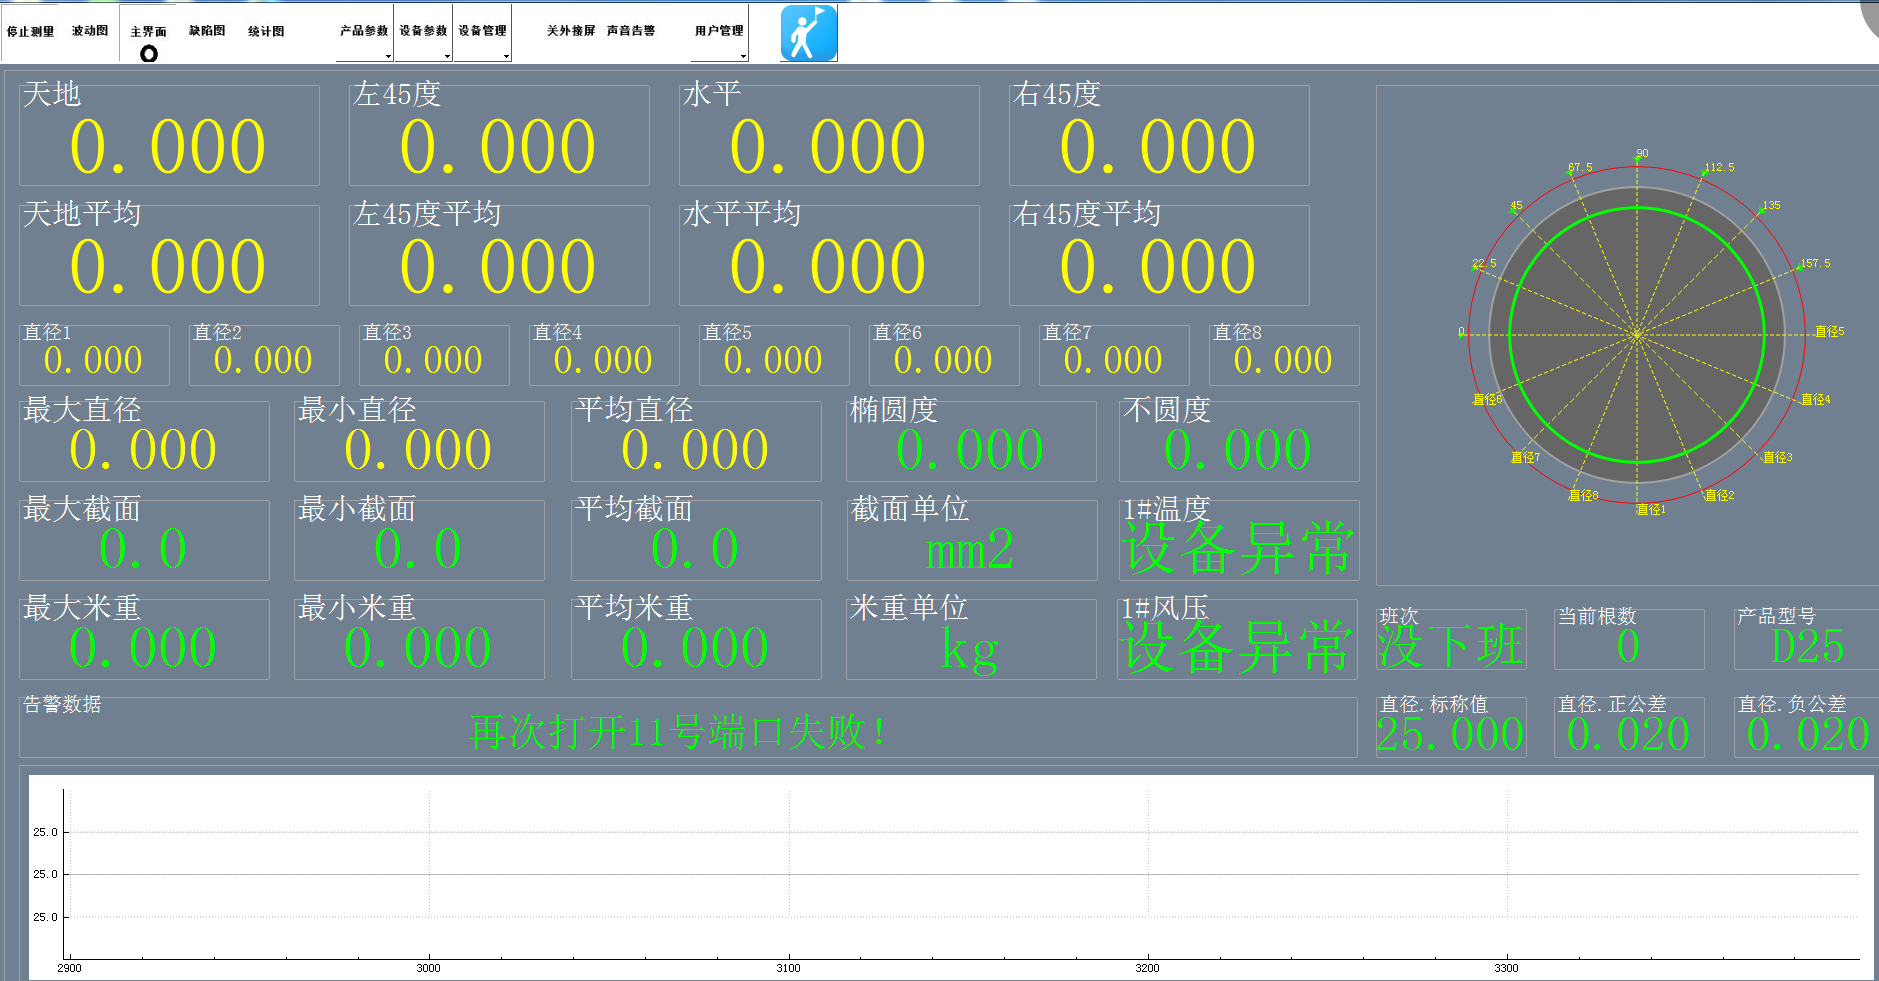
Task: Open the 缺陷图 view
Action: point(207,31)
